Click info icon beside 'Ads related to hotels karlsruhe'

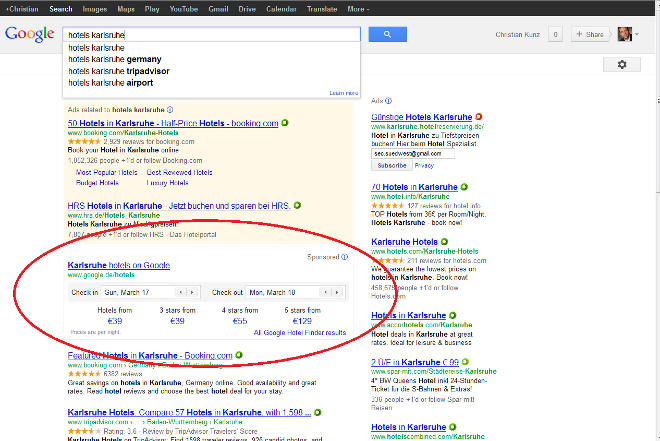170,109
